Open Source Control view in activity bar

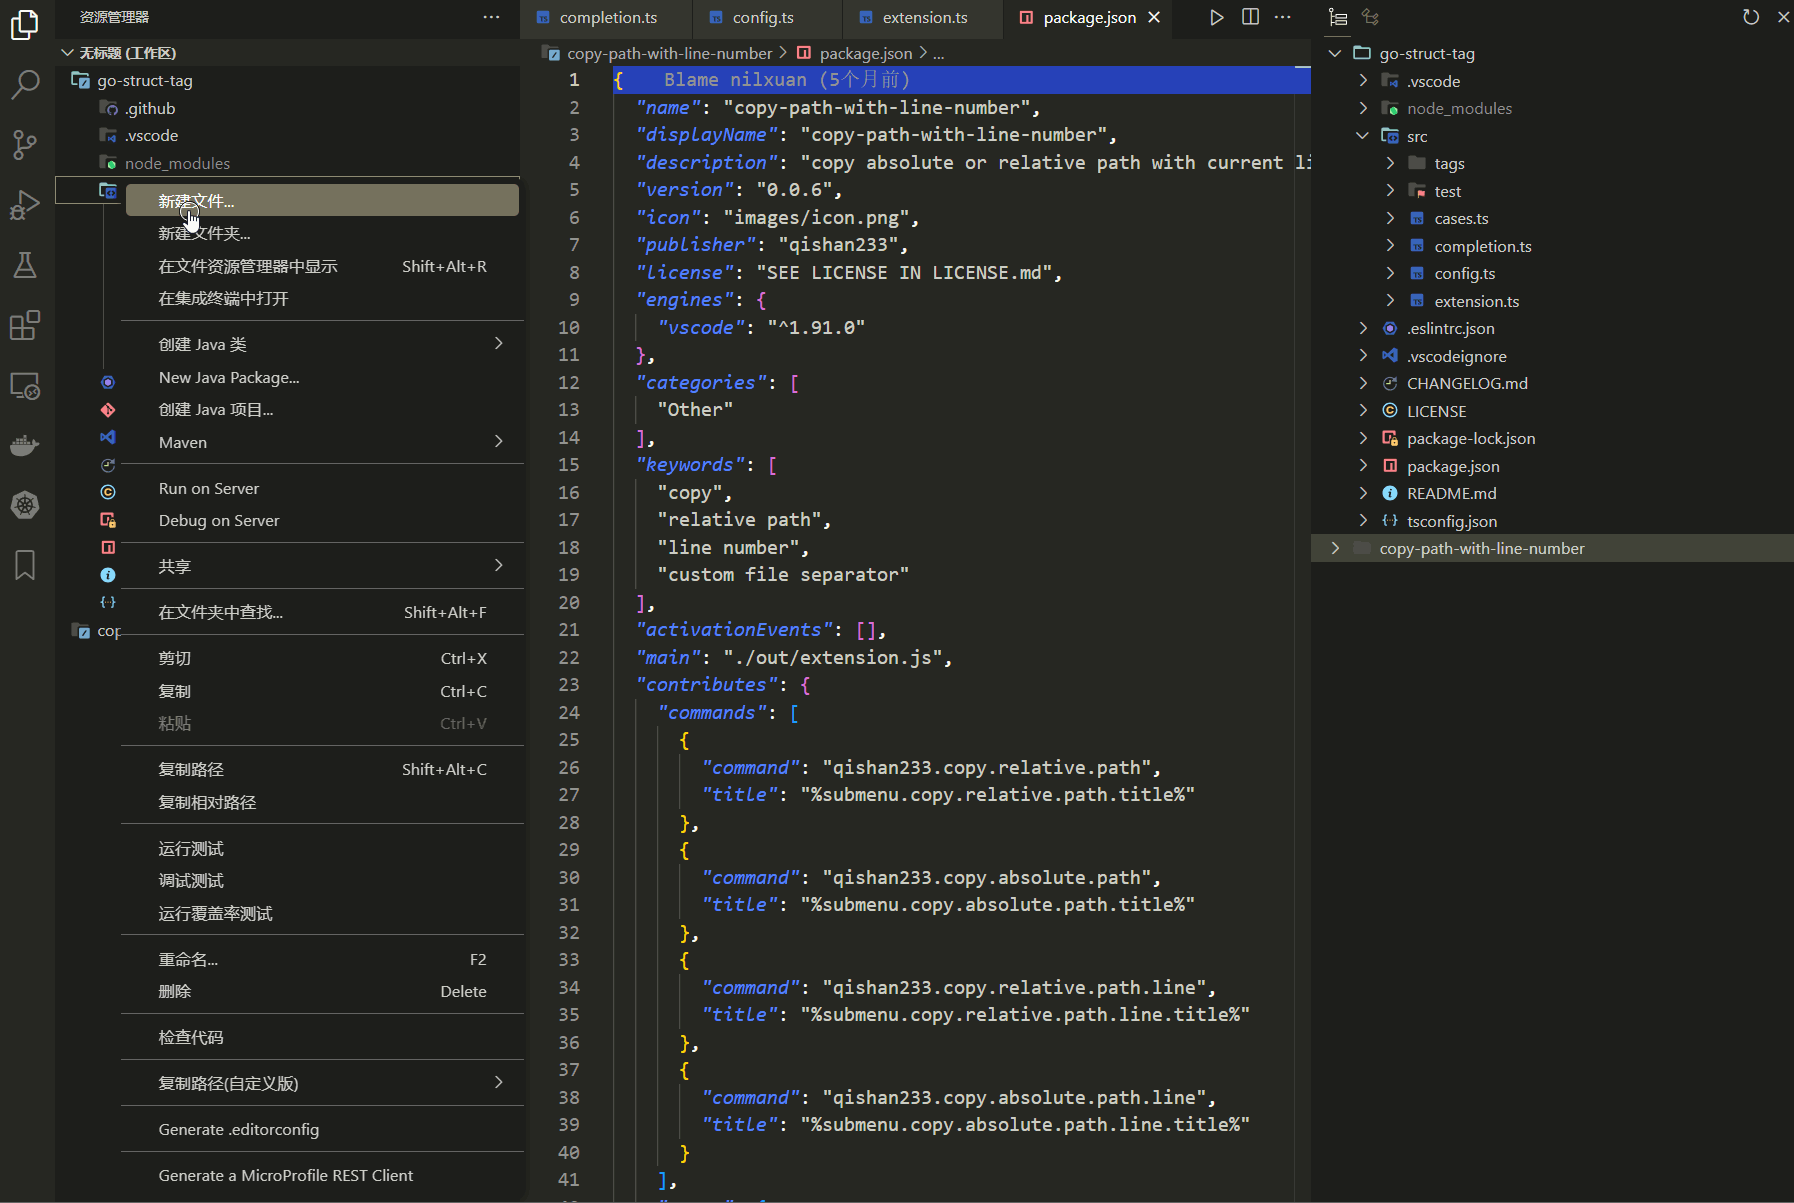(x=25, y=145)
